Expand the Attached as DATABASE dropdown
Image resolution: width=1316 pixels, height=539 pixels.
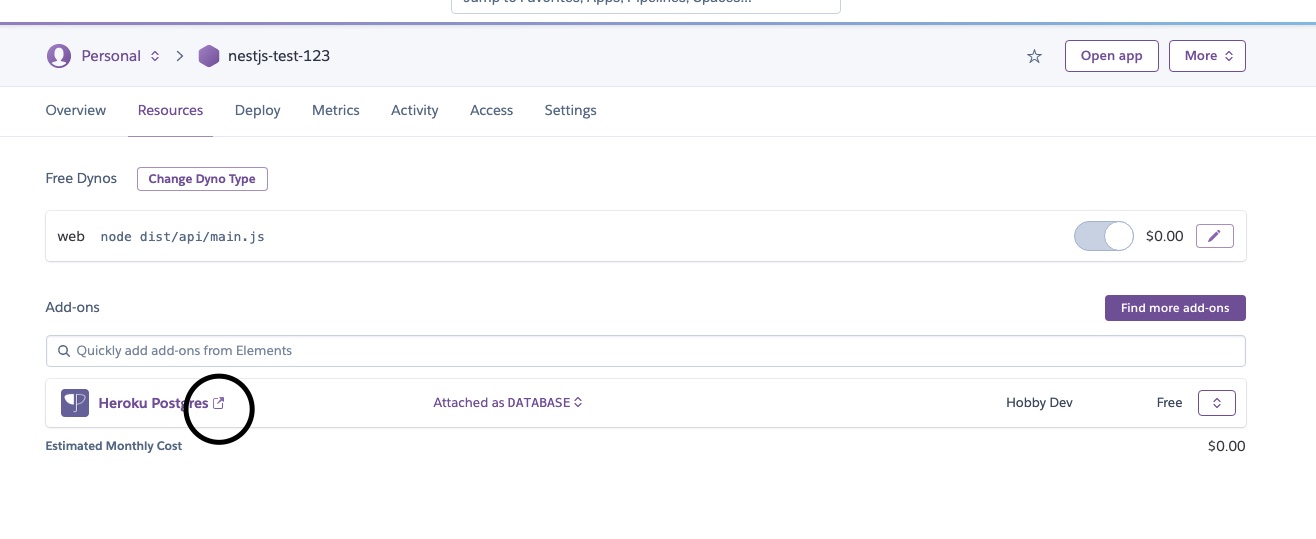(508, 403)
